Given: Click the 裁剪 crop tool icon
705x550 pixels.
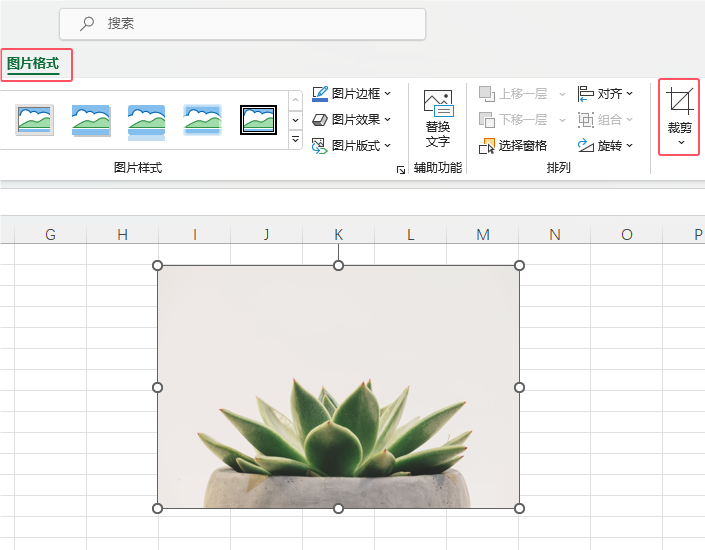Looking at the screenshot, I should pos(679,100).
